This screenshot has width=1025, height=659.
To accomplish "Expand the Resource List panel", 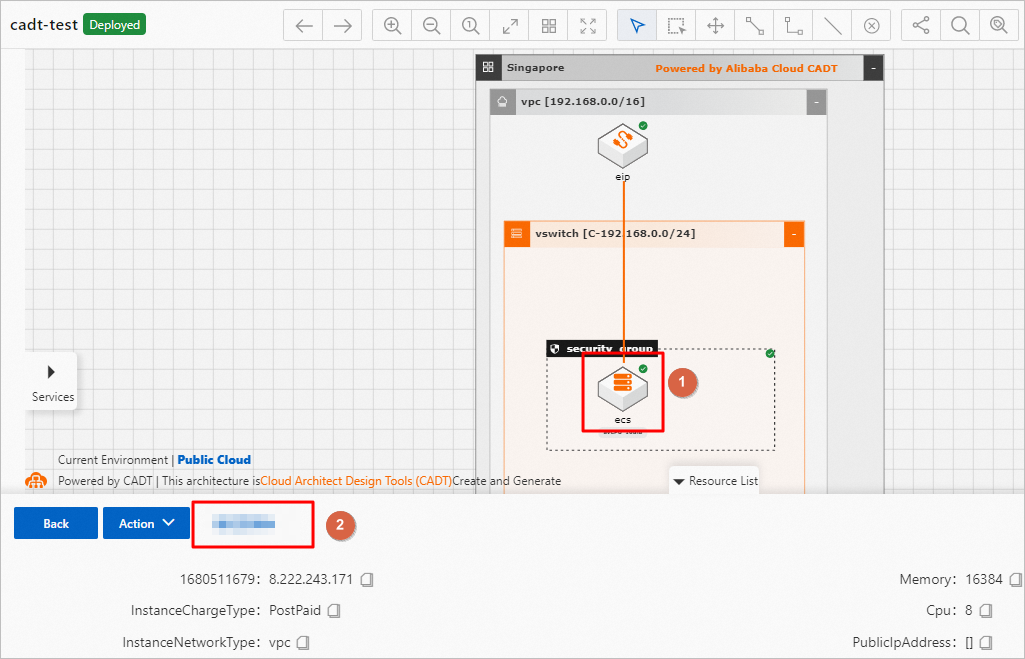I will click(715, 481).
